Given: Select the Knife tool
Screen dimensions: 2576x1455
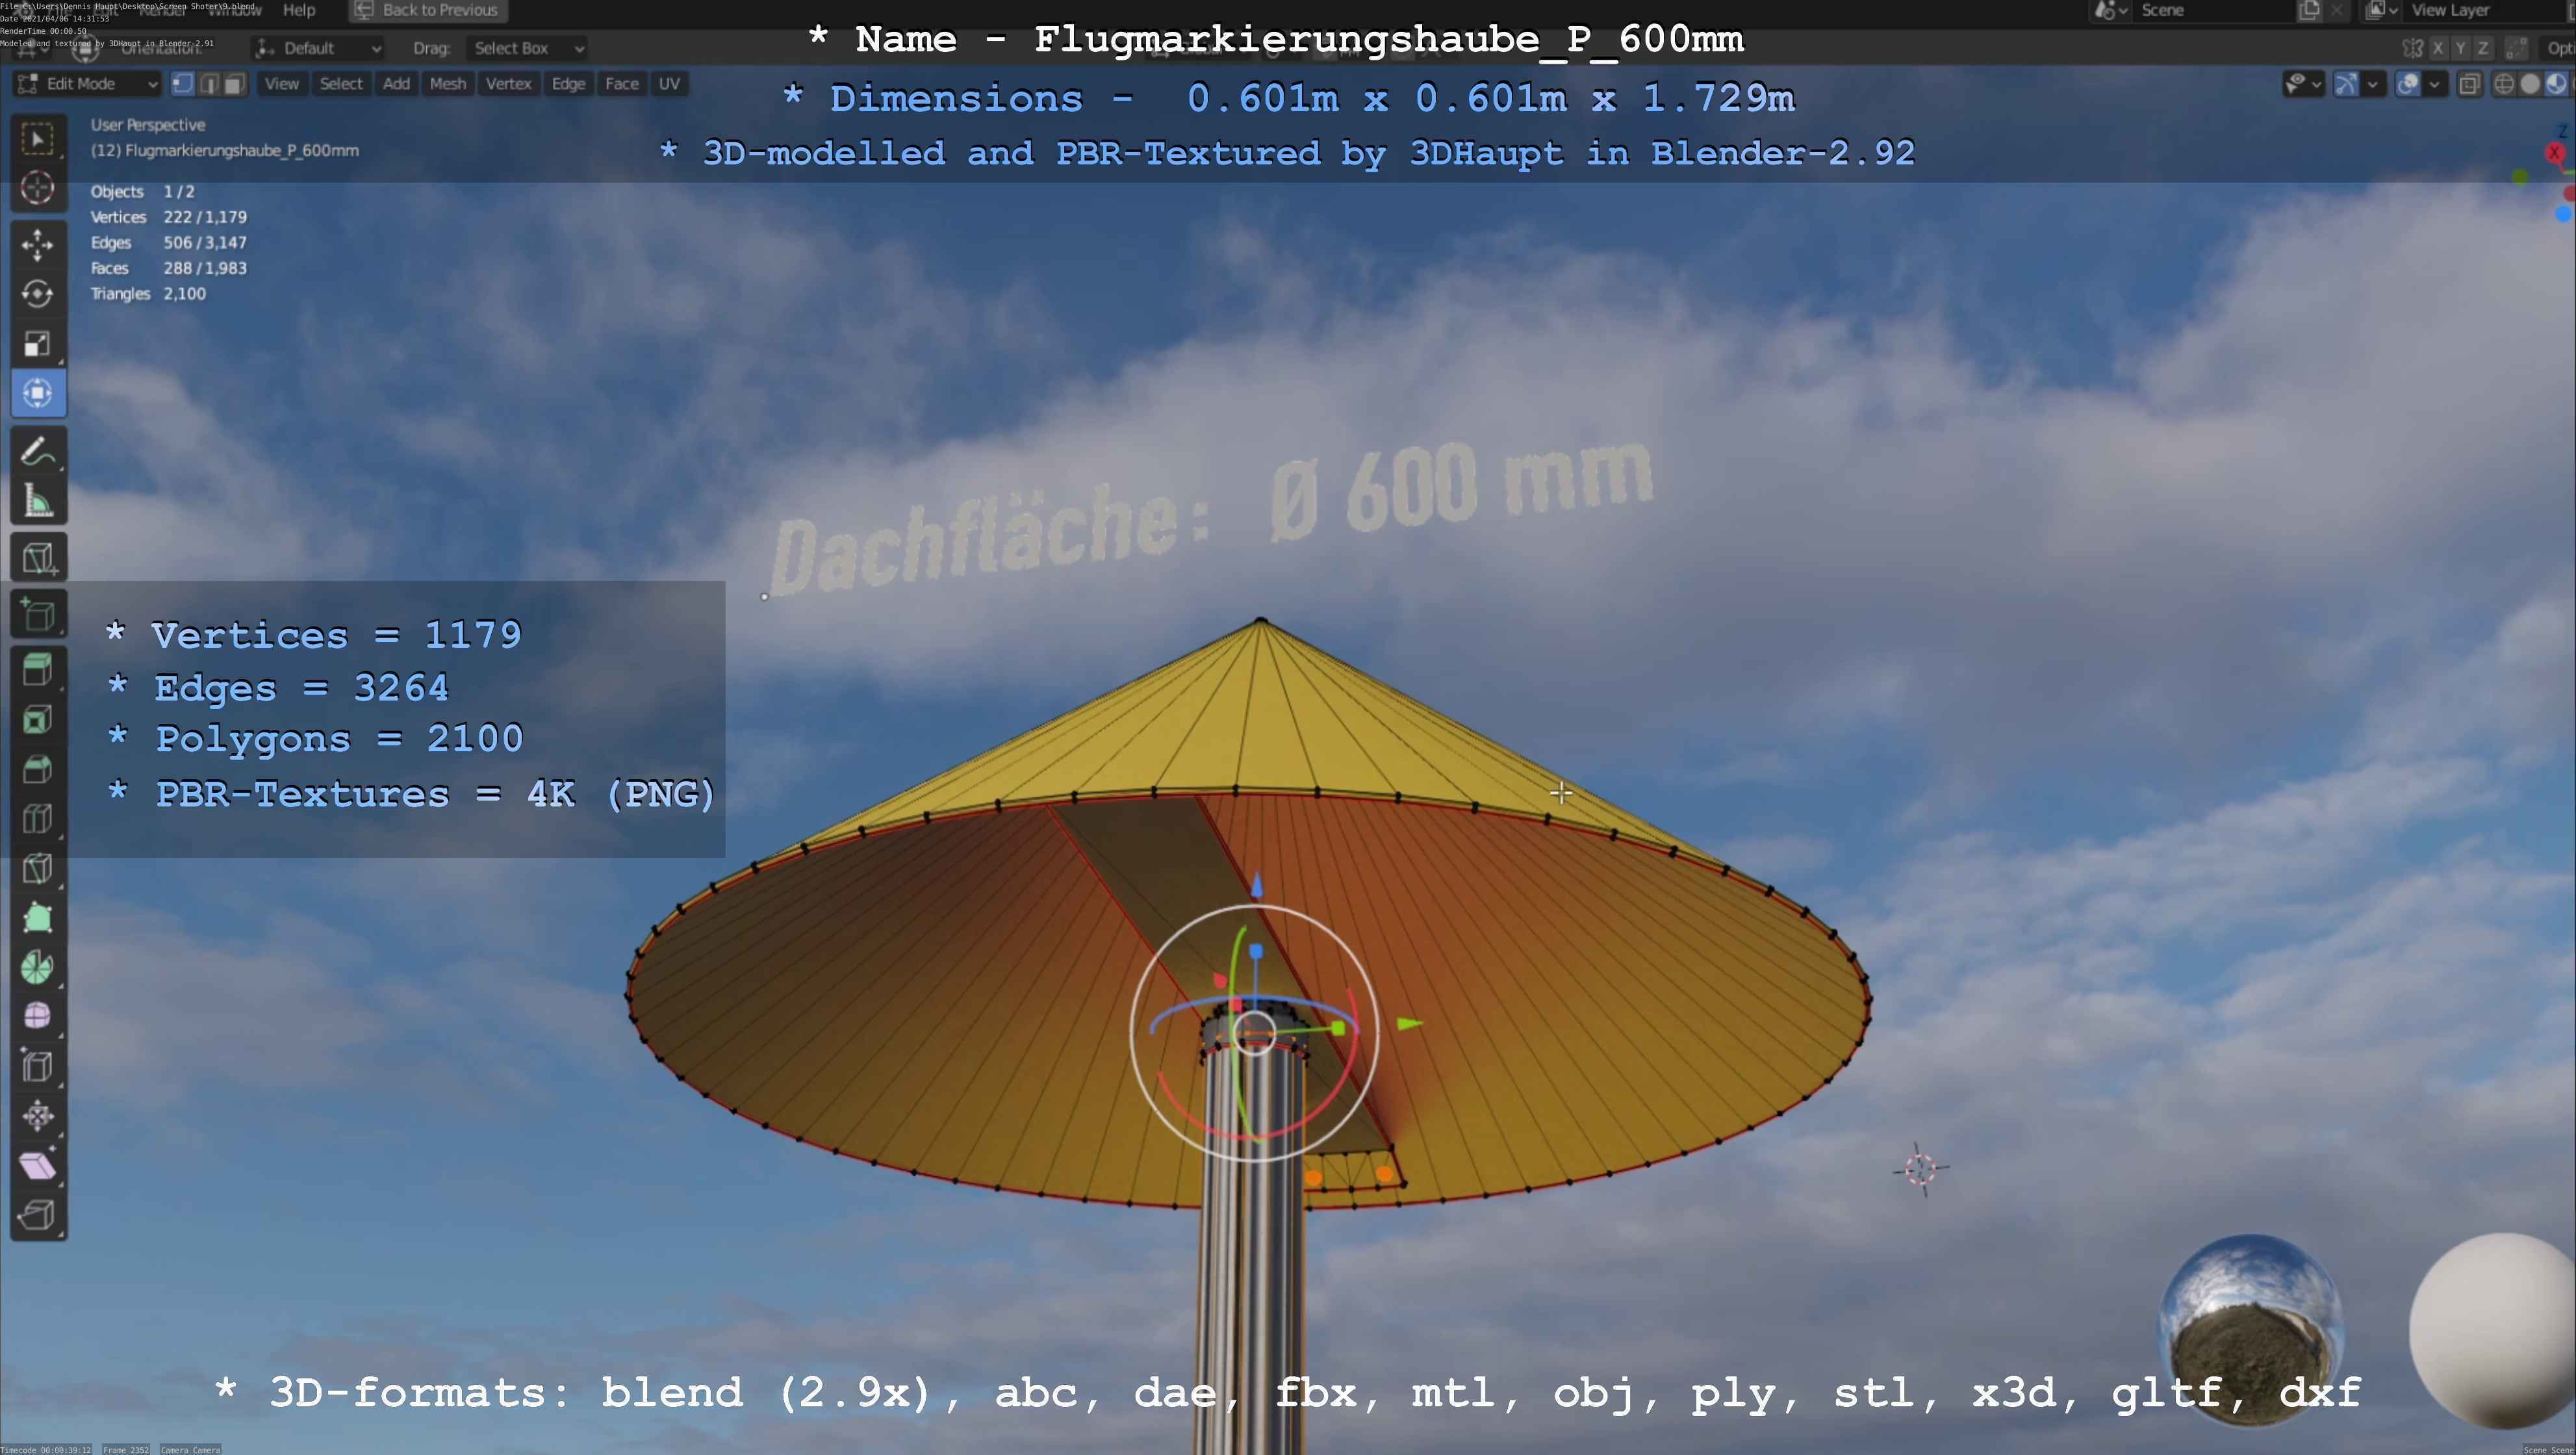Looking at the screenshot, I should pyautogui.click(x=38, y=868).
